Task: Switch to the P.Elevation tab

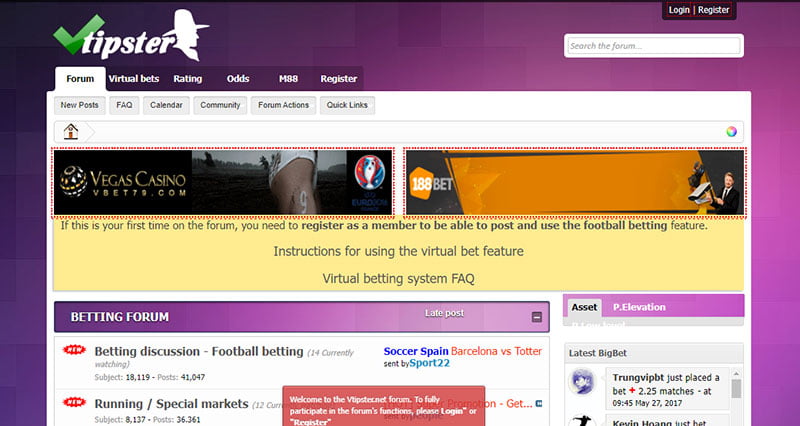Action: pyautogui.click(x=639, y=307)
